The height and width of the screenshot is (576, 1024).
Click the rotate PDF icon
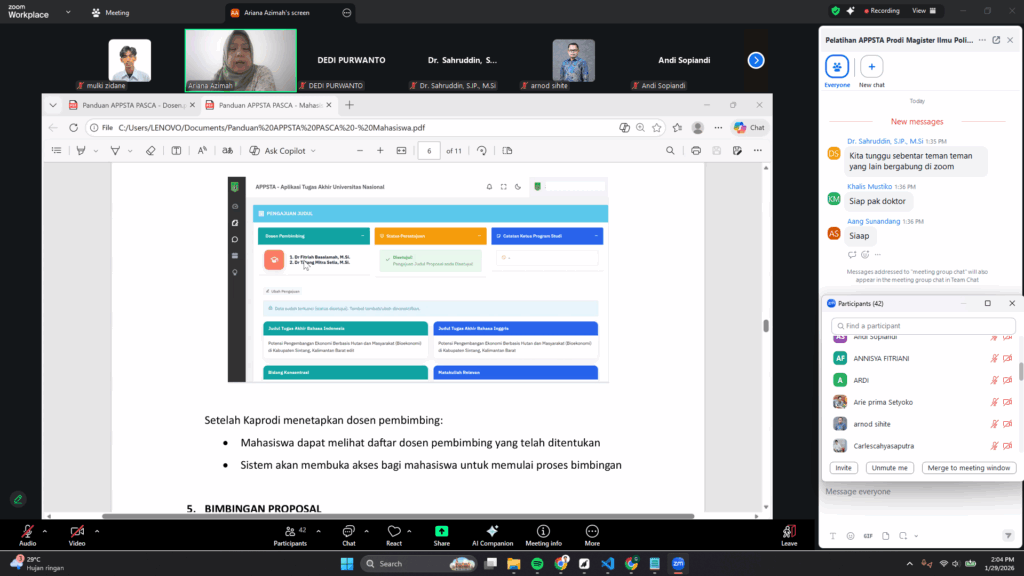tap(482, 151)
